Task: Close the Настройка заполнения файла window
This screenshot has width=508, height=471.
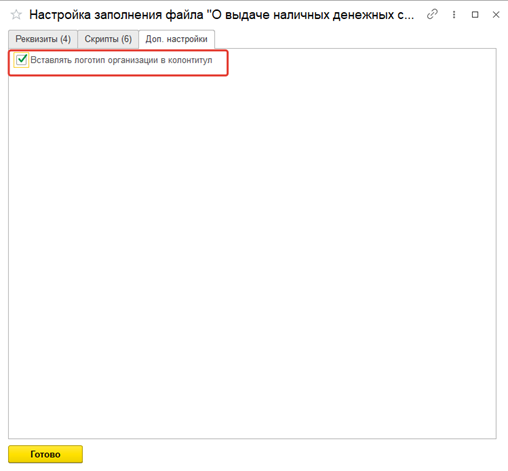Action: click(496, 15)
